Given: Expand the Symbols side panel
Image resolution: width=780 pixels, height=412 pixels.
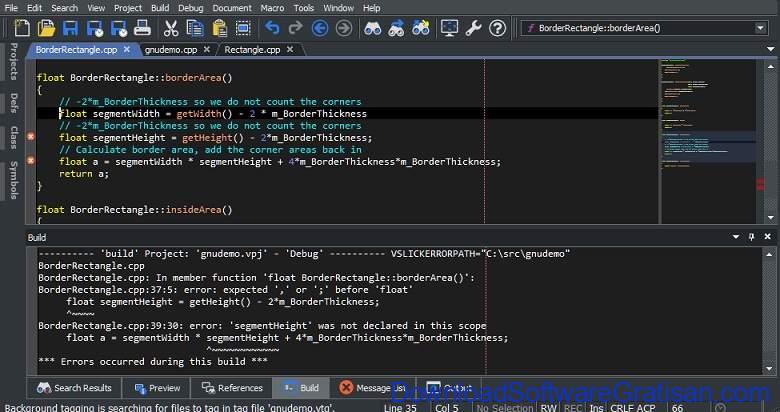Looking at the screenshot, I should coord(13,180).
